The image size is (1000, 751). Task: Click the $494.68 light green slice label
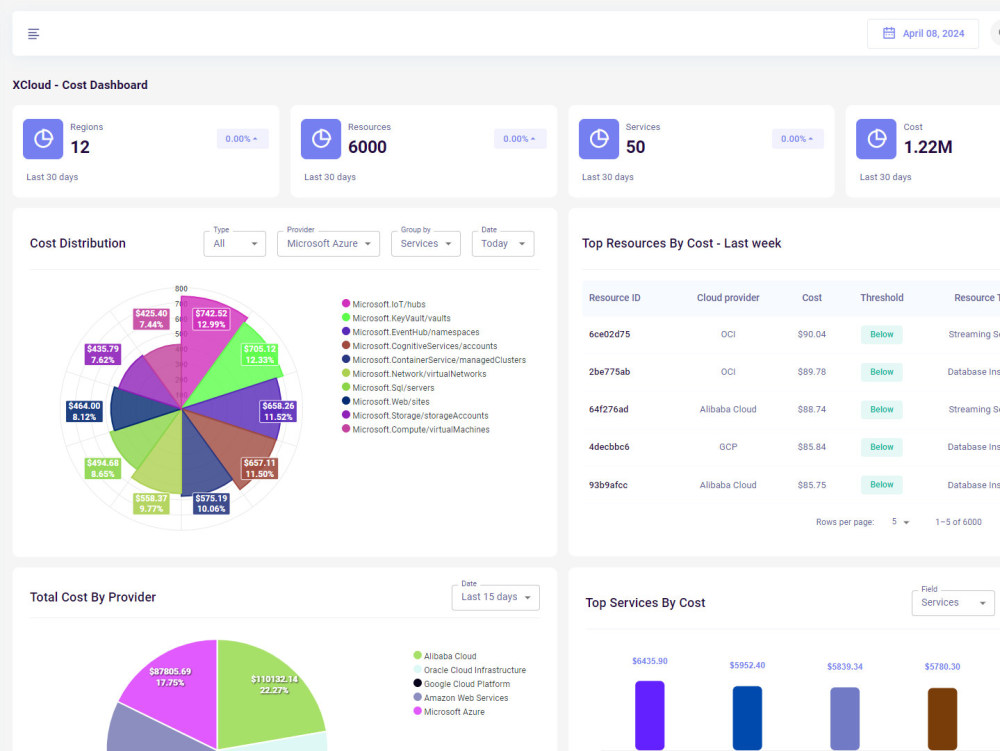pos(103,469)
